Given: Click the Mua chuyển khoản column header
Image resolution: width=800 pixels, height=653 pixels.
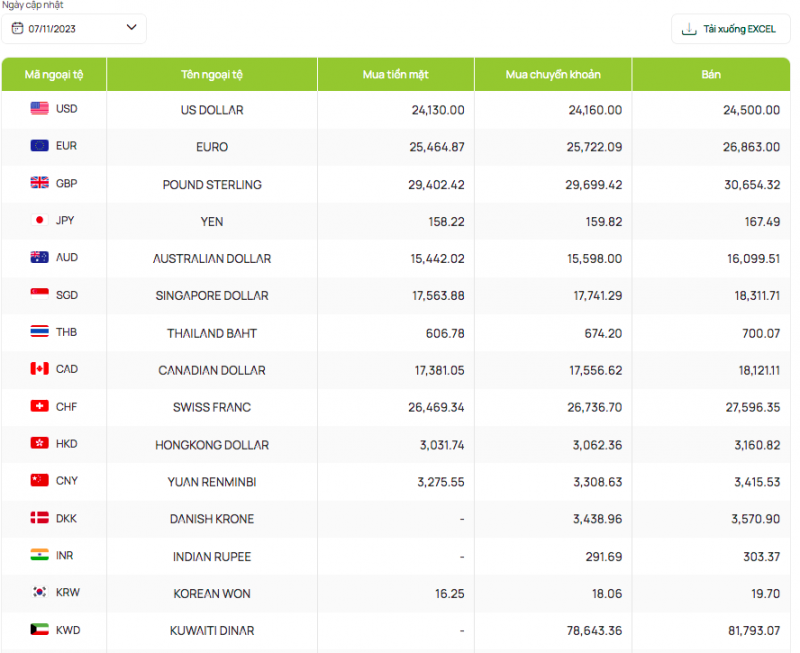Looking at the screenshot, I should coord(553,75).
